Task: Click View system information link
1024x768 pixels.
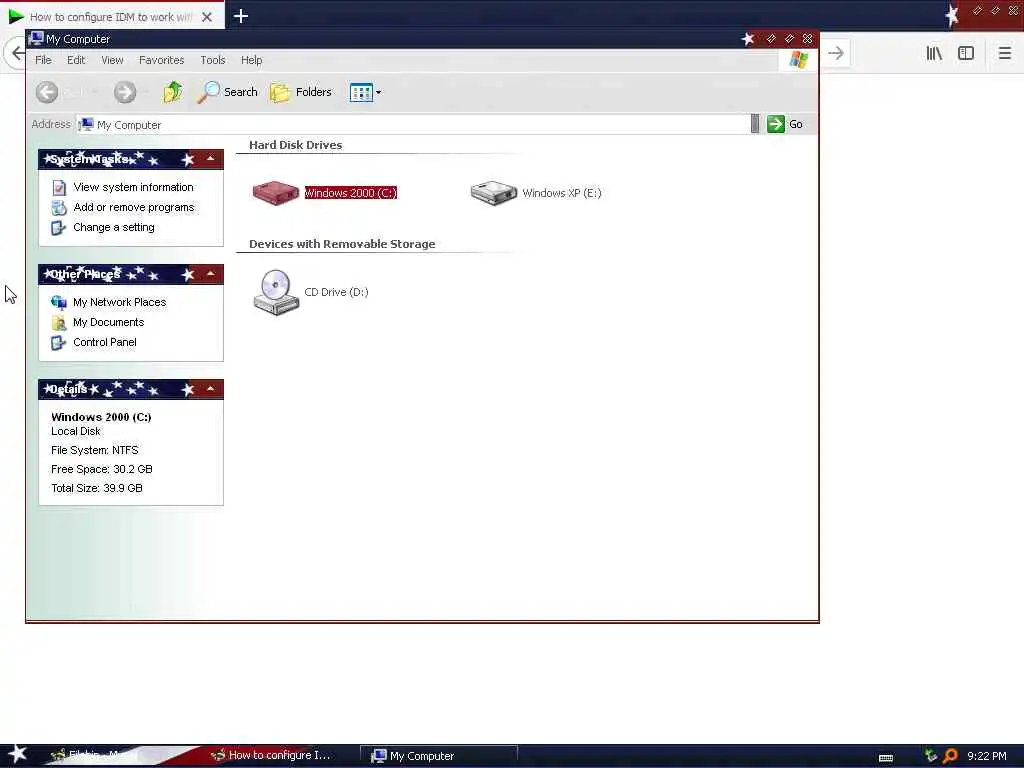Action: pos(133,187)
